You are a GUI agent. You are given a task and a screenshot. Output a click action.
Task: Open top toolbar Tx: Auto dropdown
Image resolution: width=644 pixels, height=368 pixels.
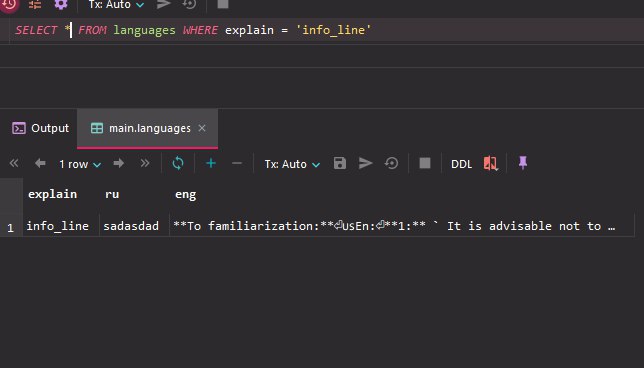116,5
